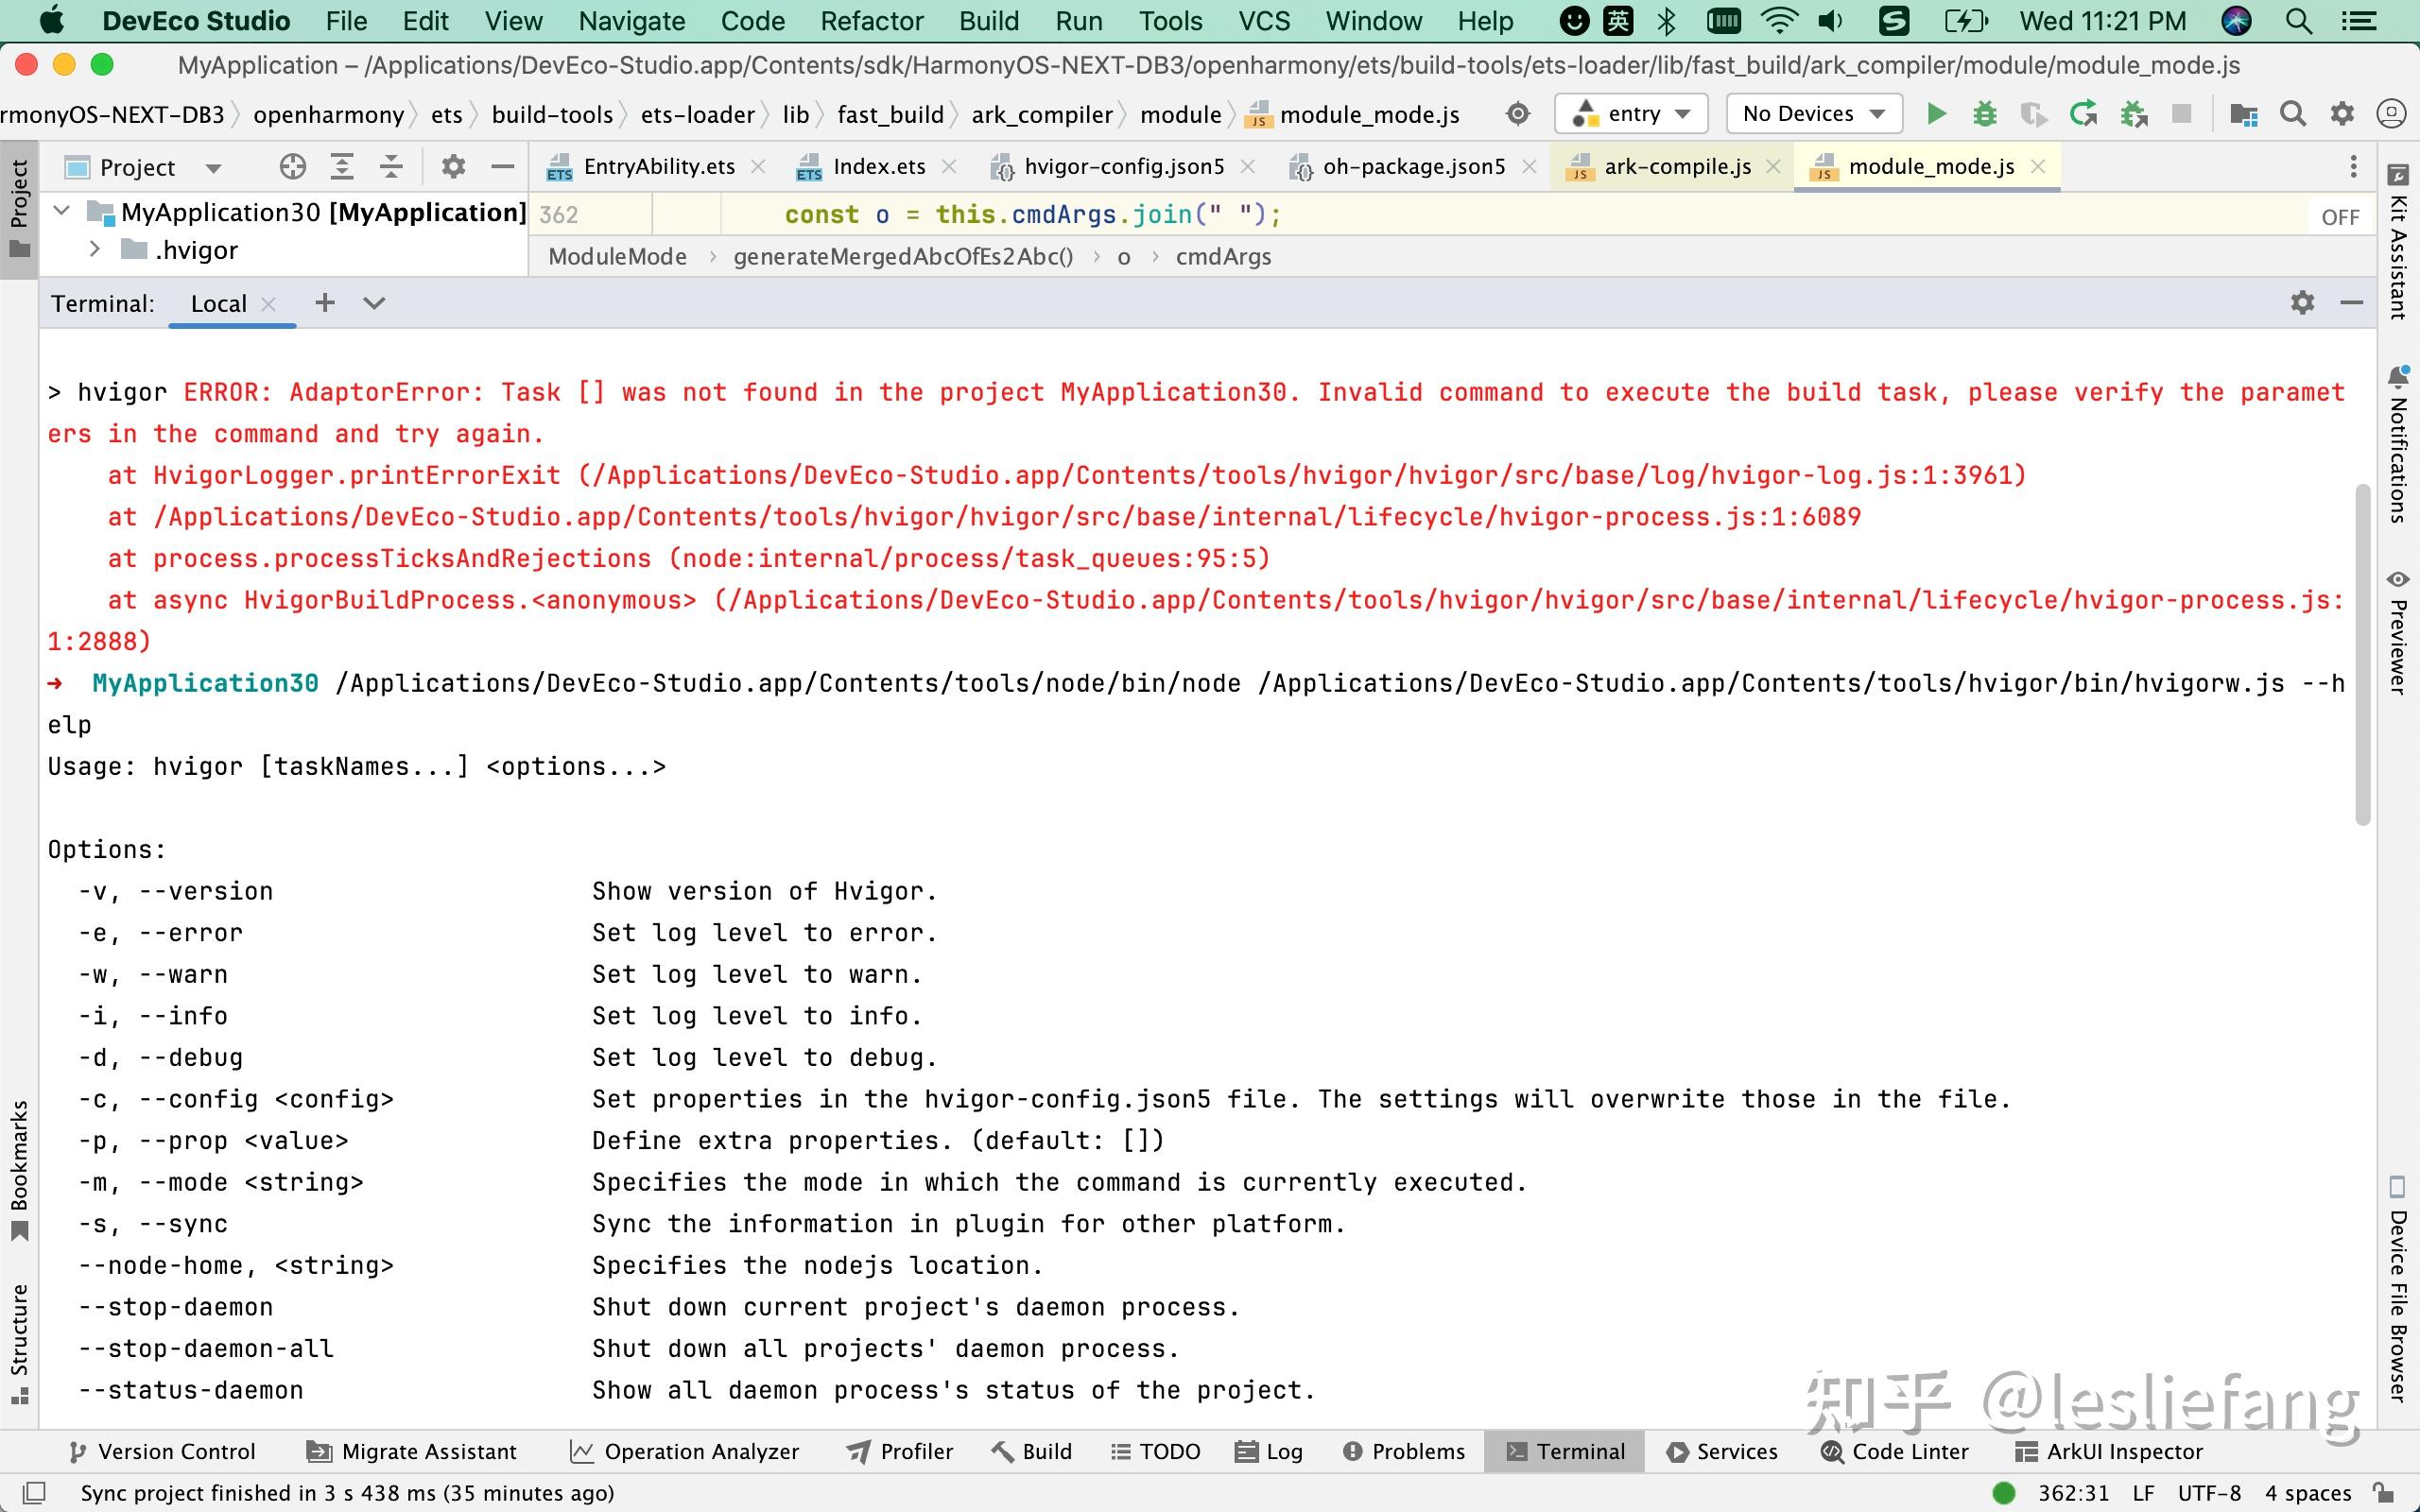Expand the .hvigor folder in project tree
This screenshot has width=2420, height=1512.
point(94,249)
